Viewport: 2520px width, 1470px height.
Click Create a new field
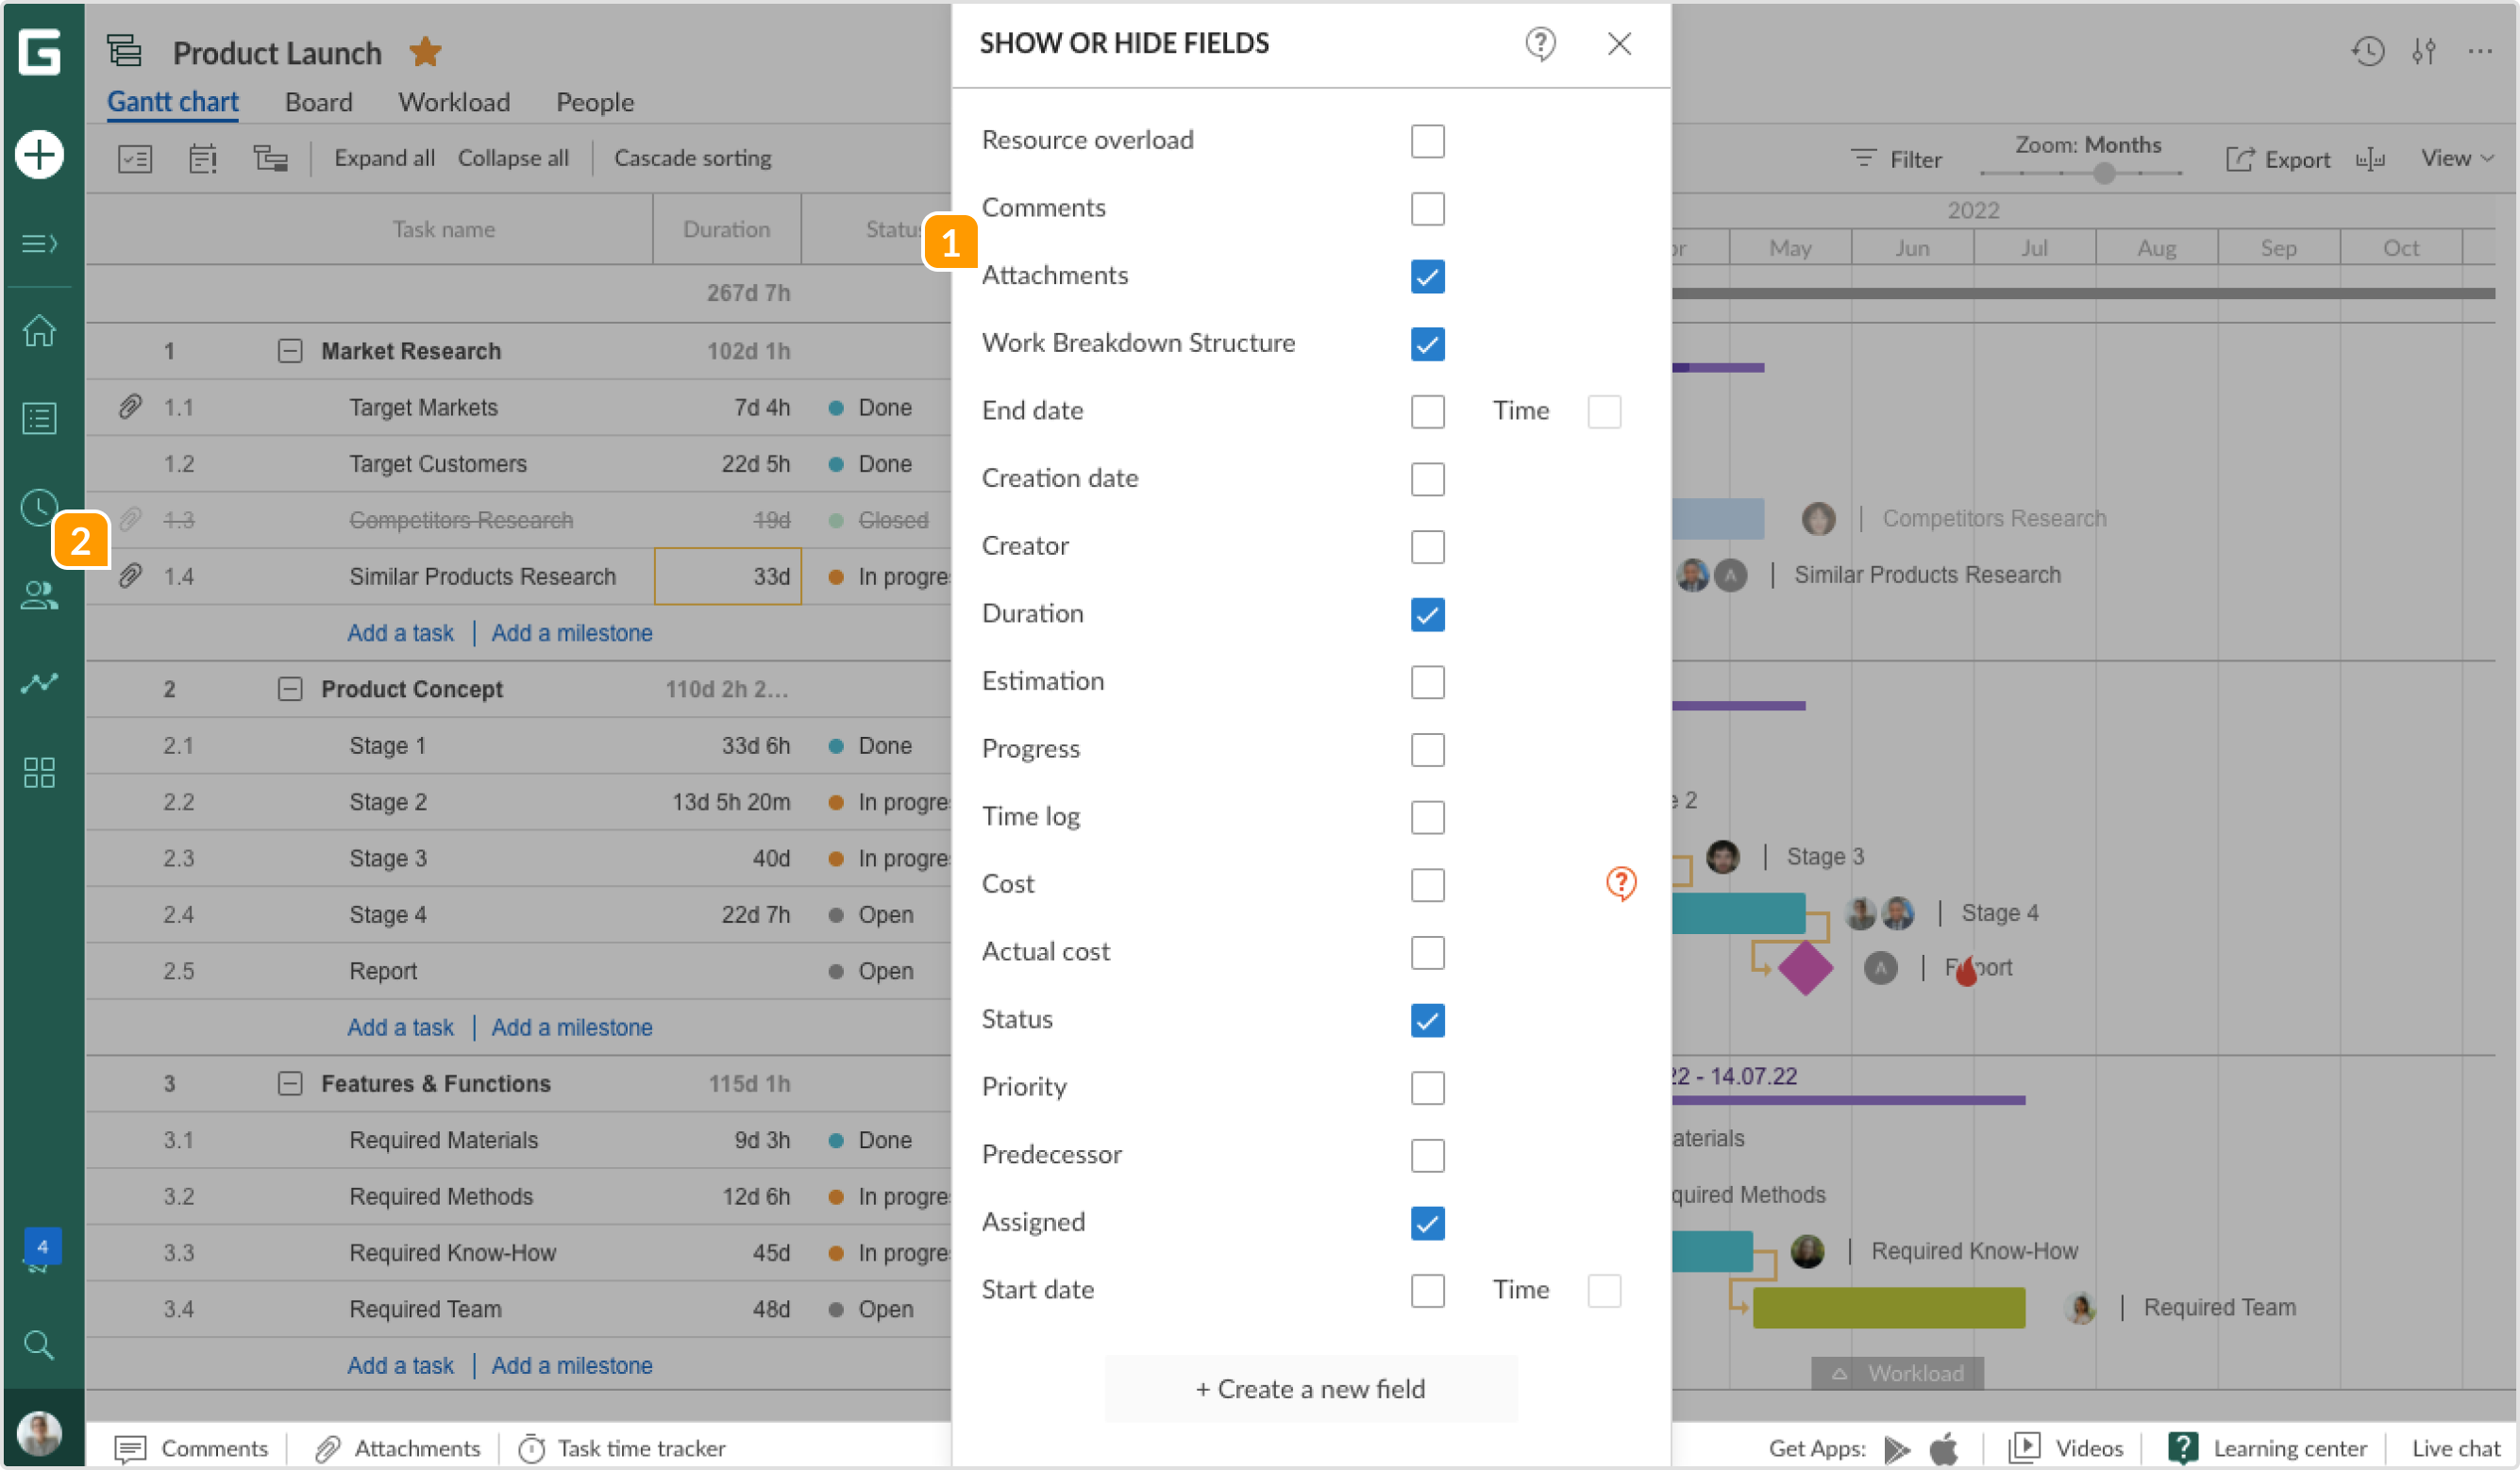[1310, 1388]
